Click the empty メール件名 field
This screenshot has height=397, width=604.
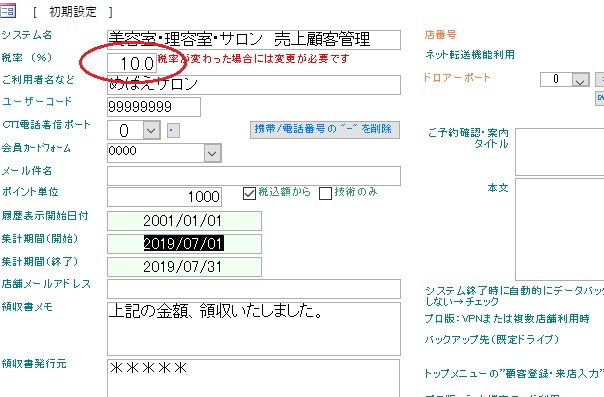coord(254,176)
